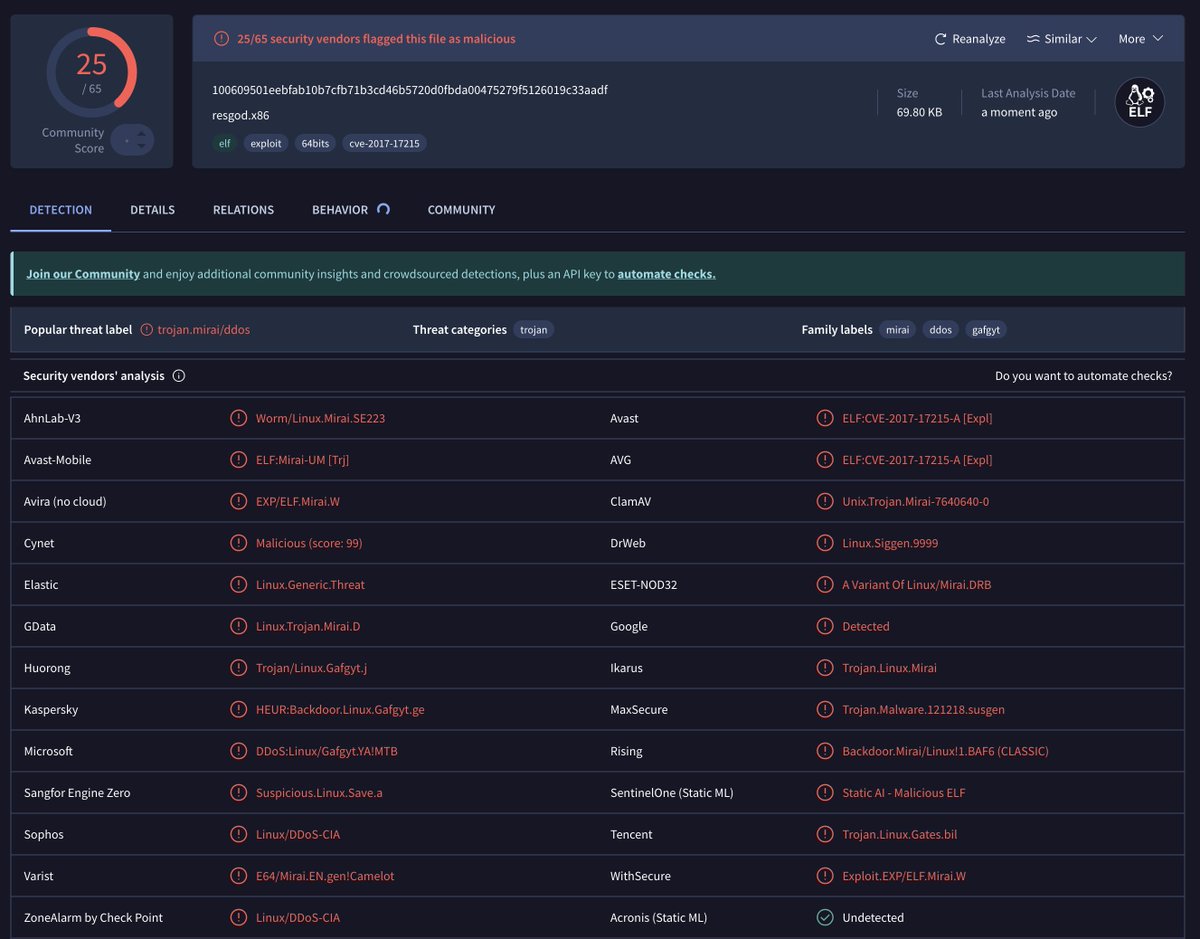
Task: Click the 'a moment ago' analysis date
Action: click(1019, 112)
